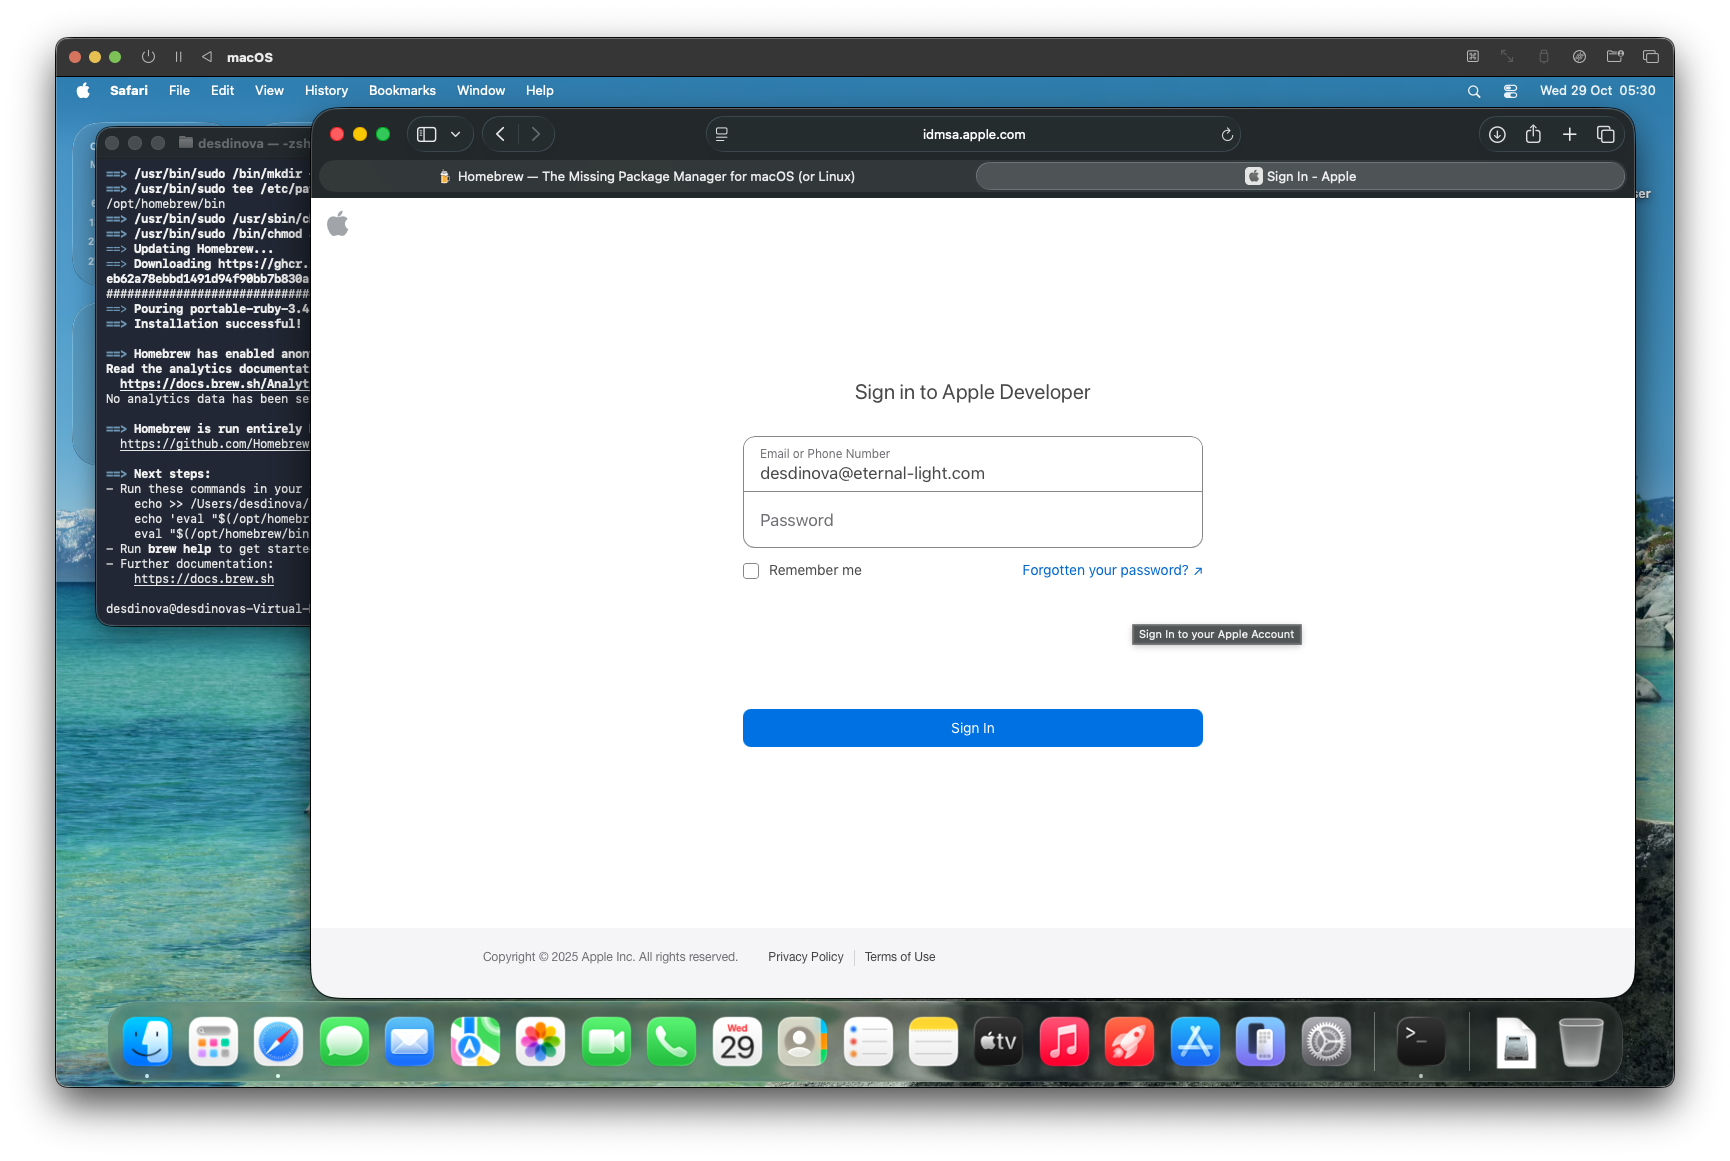Open Terminal from the Dock

point(1421,1041)
